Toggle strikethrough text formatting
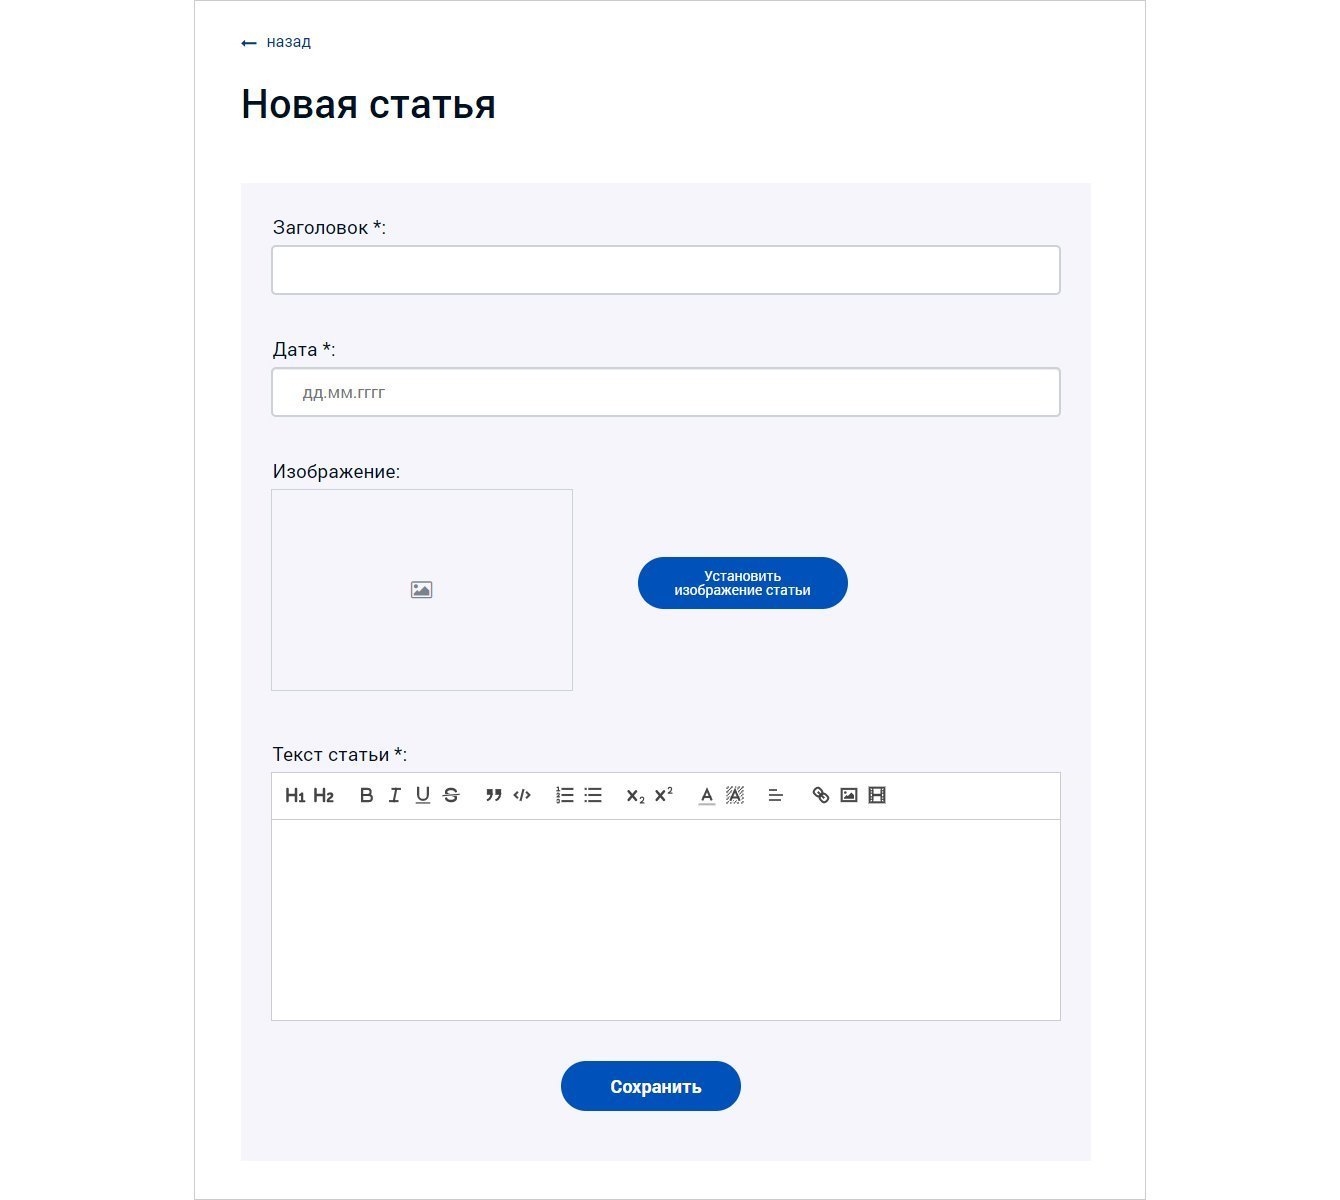The image size is (1340, 1200). click(451, 796)
